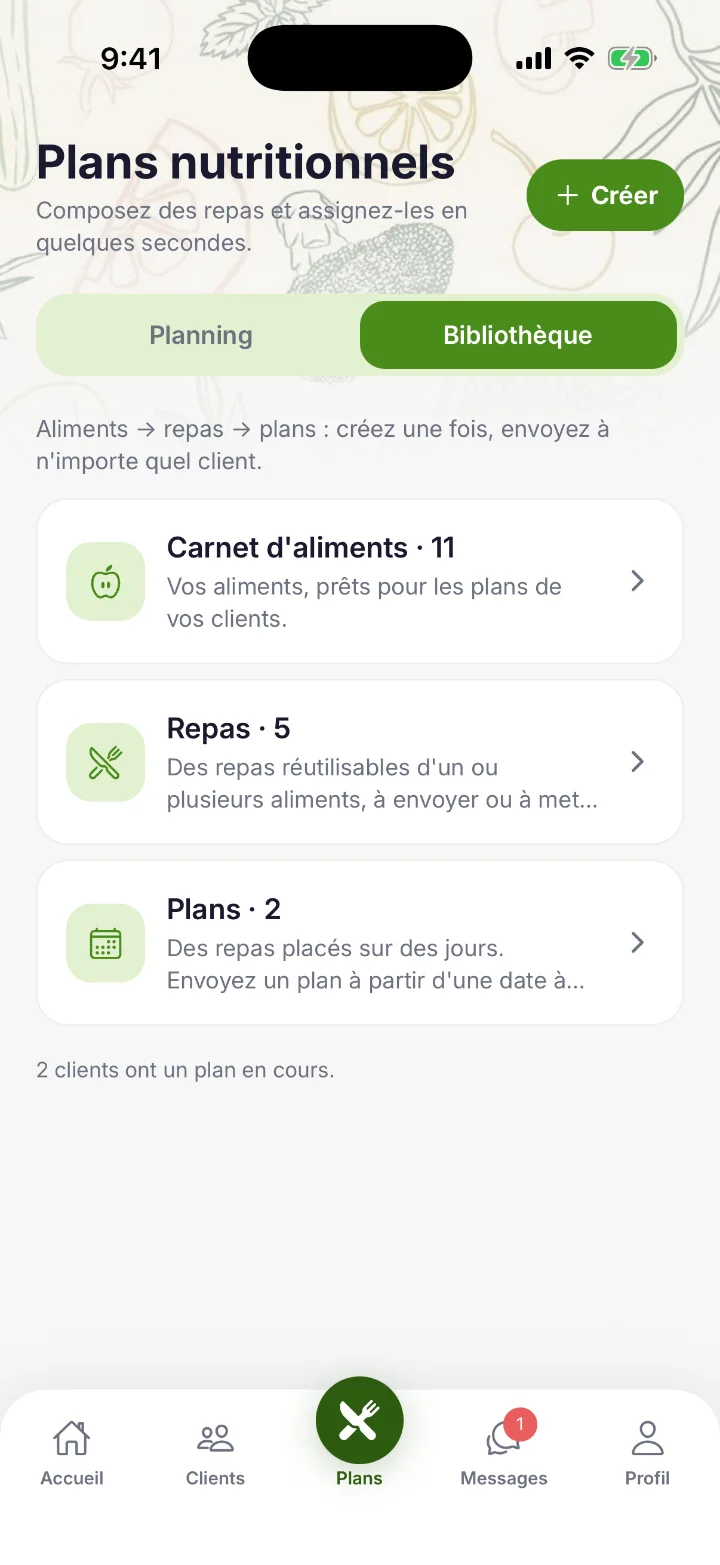
Task: Select the Bibliothèque segment
Action: pos(518,335)
